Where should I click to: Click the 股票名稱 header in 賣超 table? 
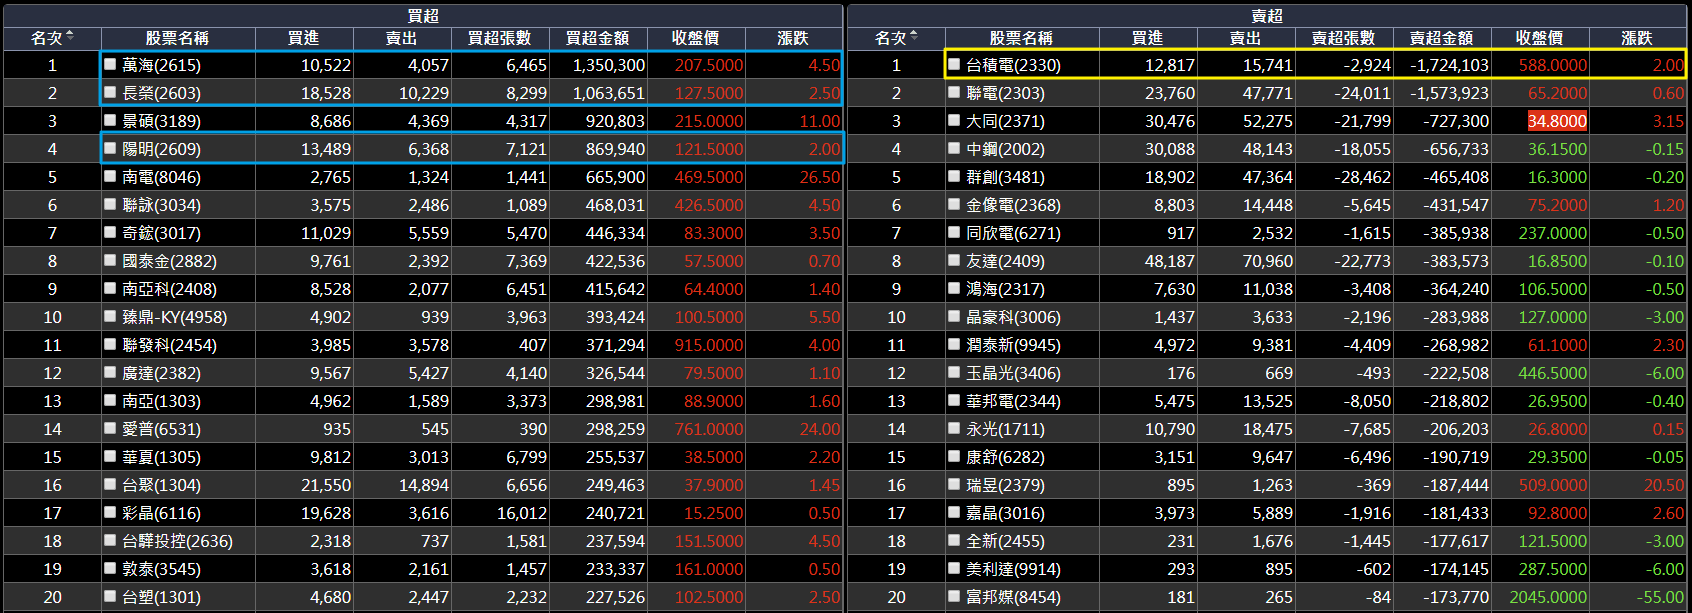1021,38
